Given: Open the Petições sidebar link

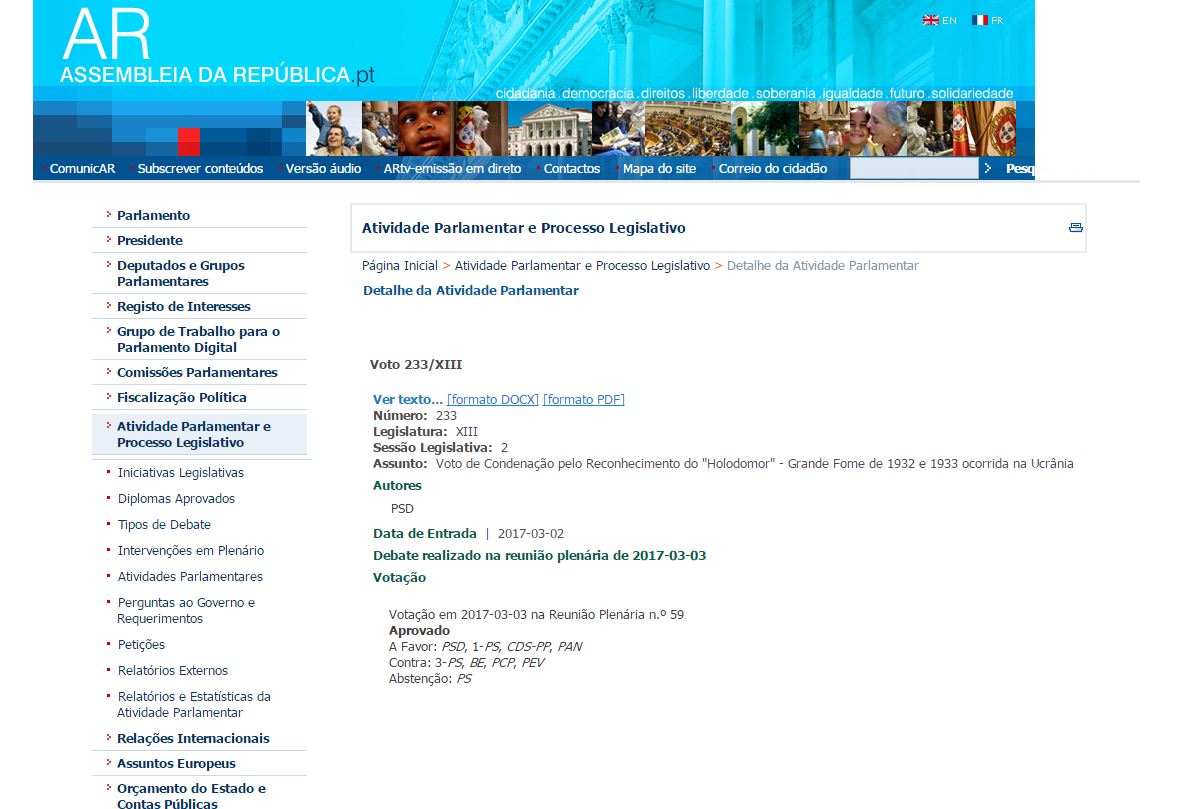Looking at the screenshot, I should (141, 645).
